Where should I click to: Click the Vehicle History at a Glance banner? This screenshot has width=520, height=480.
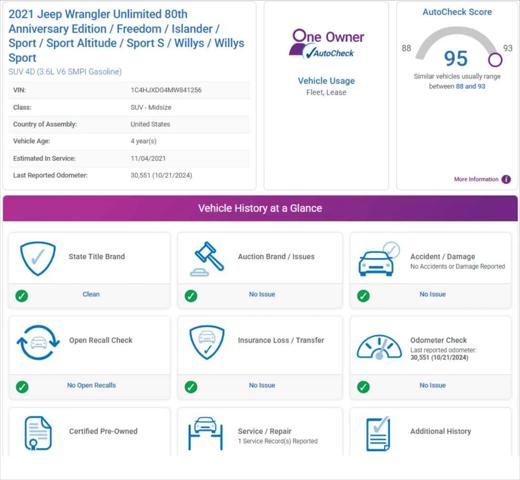click(x=260, y=208)
